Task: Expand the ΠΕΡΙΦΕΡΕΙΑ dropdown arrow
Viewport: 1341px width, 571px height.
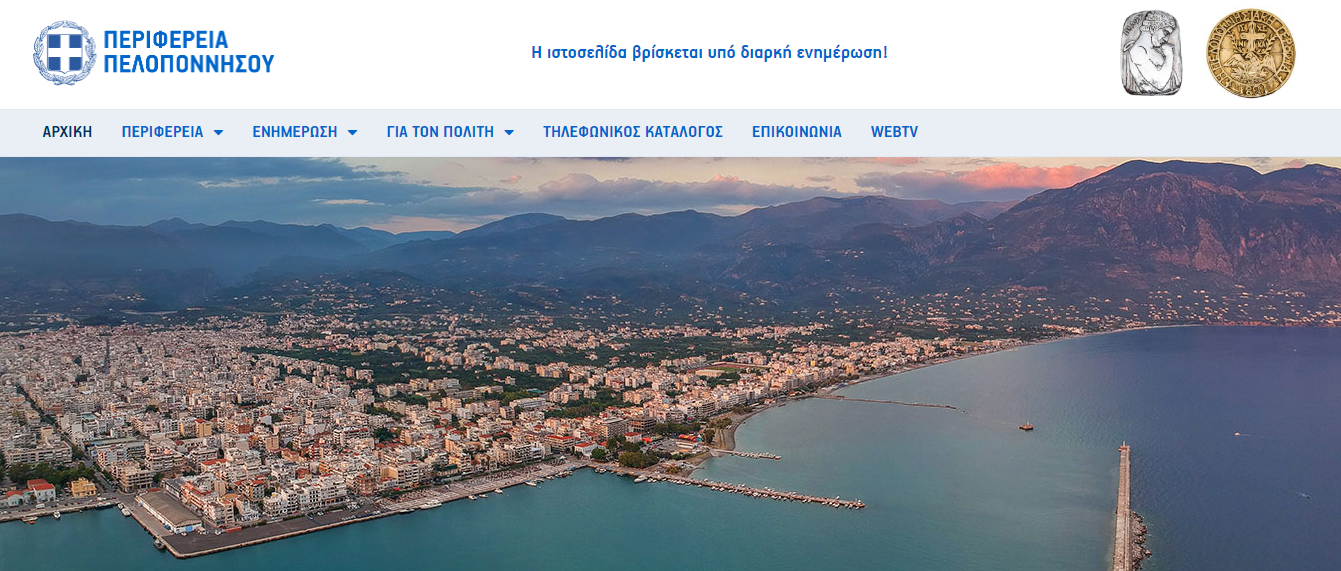Action: [218, 133]
